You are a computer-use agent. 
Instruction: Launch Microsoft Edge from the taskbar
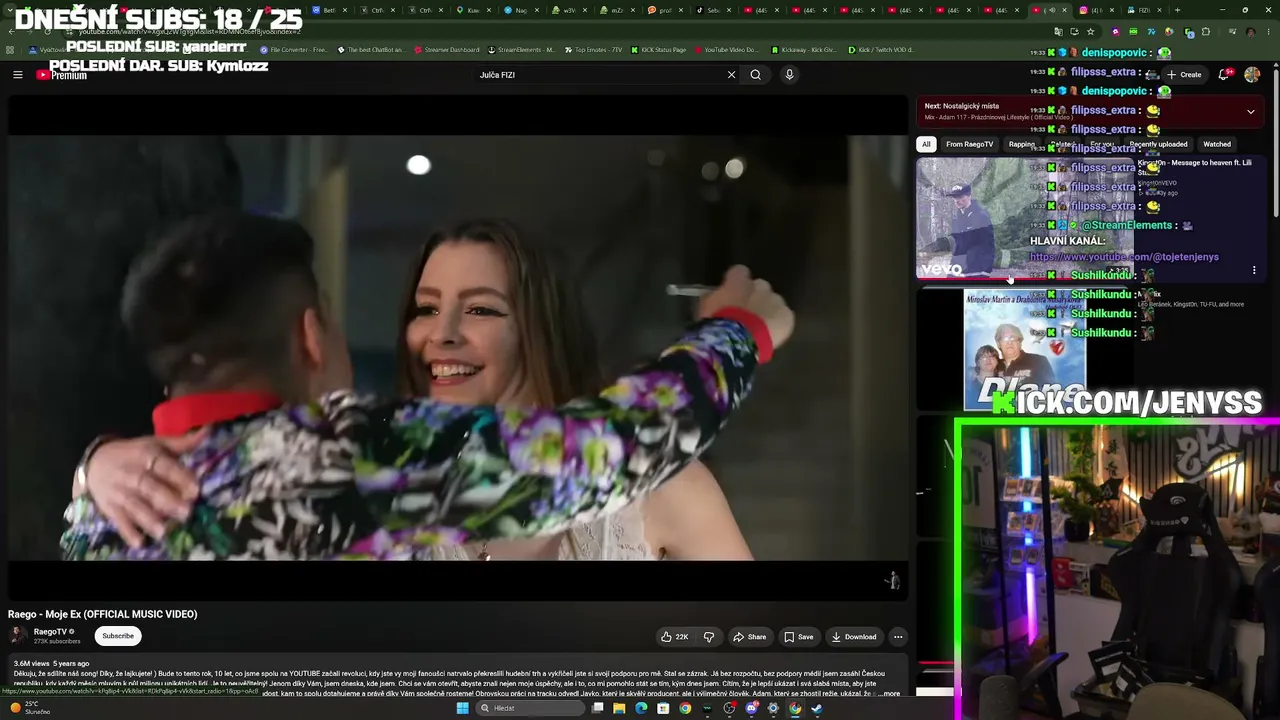coord(641,708)
